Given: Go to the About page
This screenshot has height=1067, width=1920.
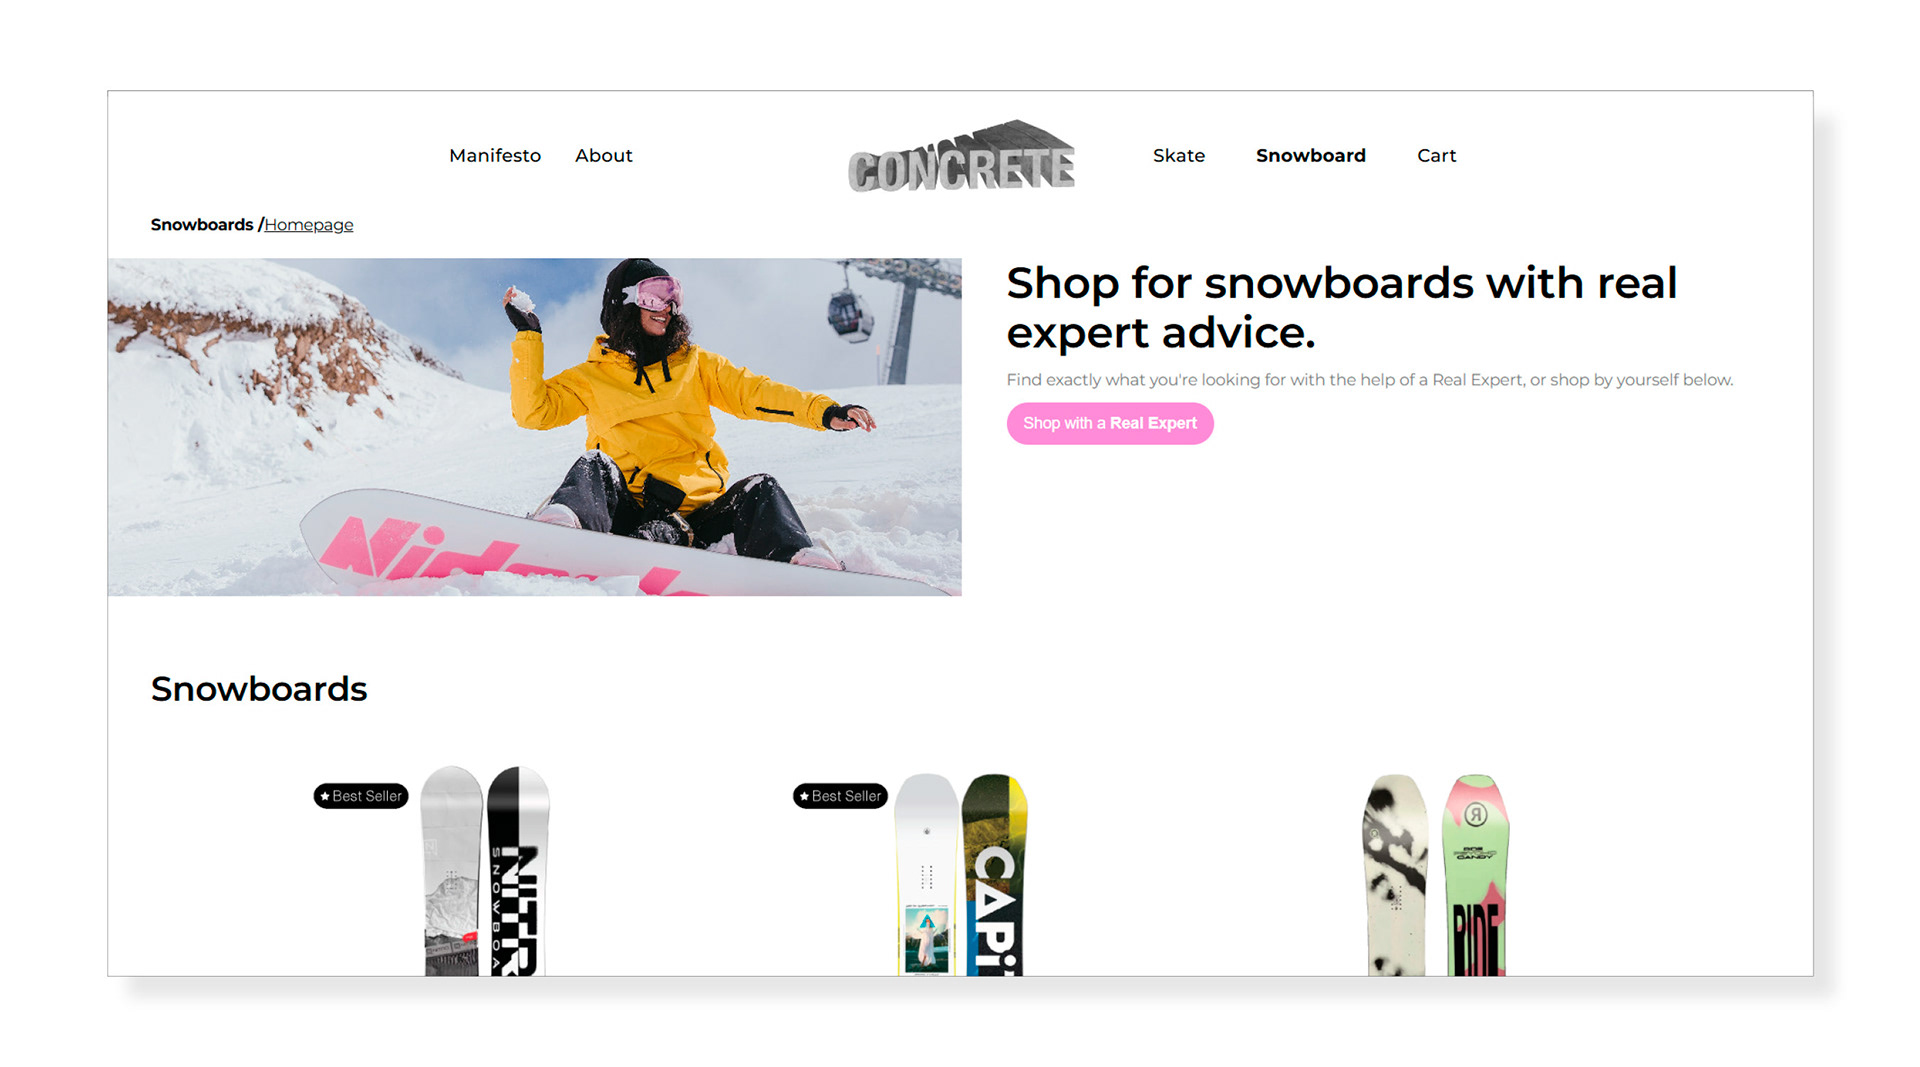Looking at the screenshot, I should [x=603, y=155].
